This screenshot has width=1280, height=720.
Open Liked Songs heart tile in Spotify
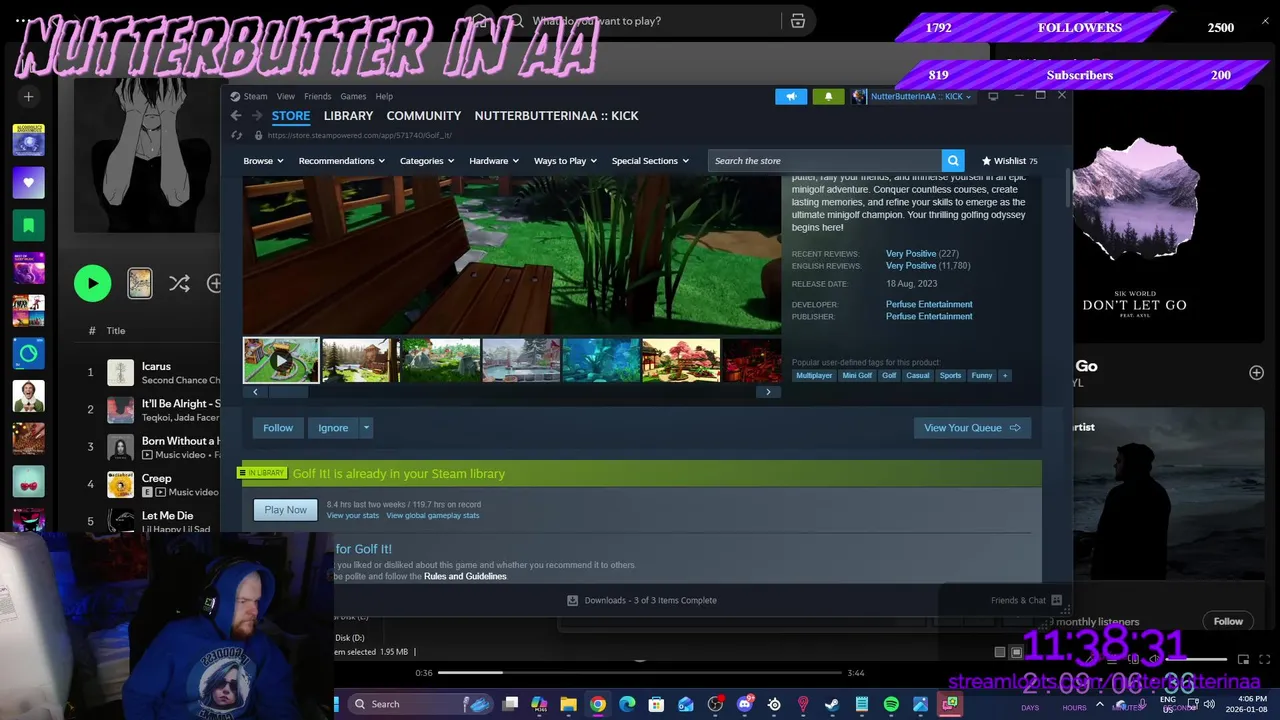(28, 183)
